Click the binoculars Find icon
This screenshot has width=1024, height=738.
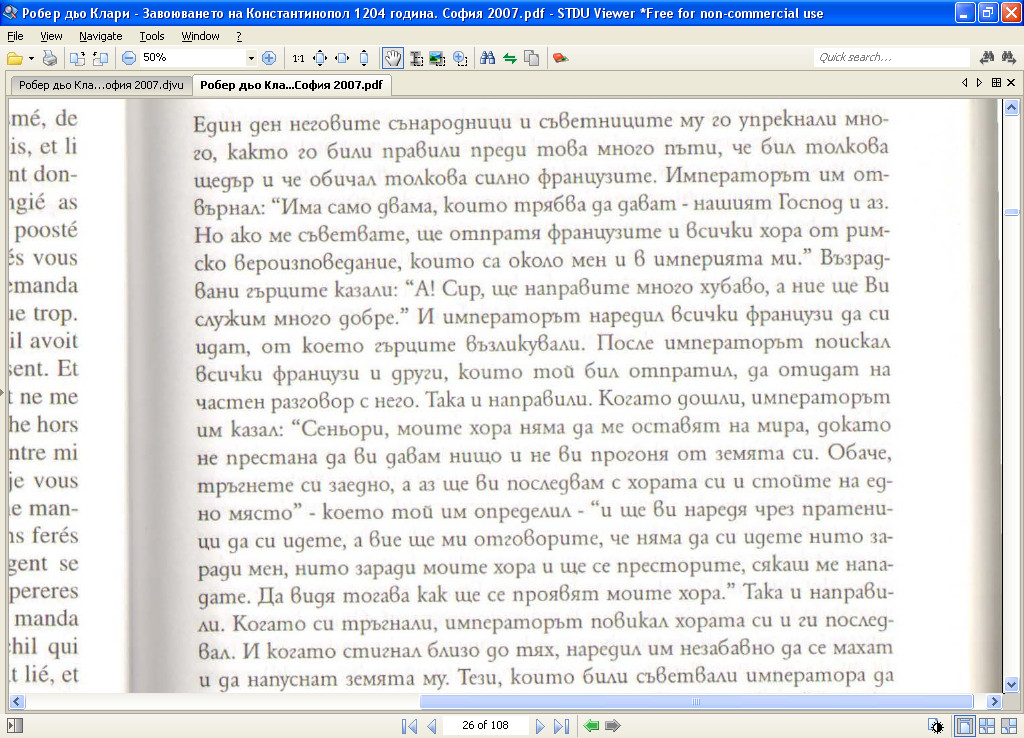pos(488,58)
